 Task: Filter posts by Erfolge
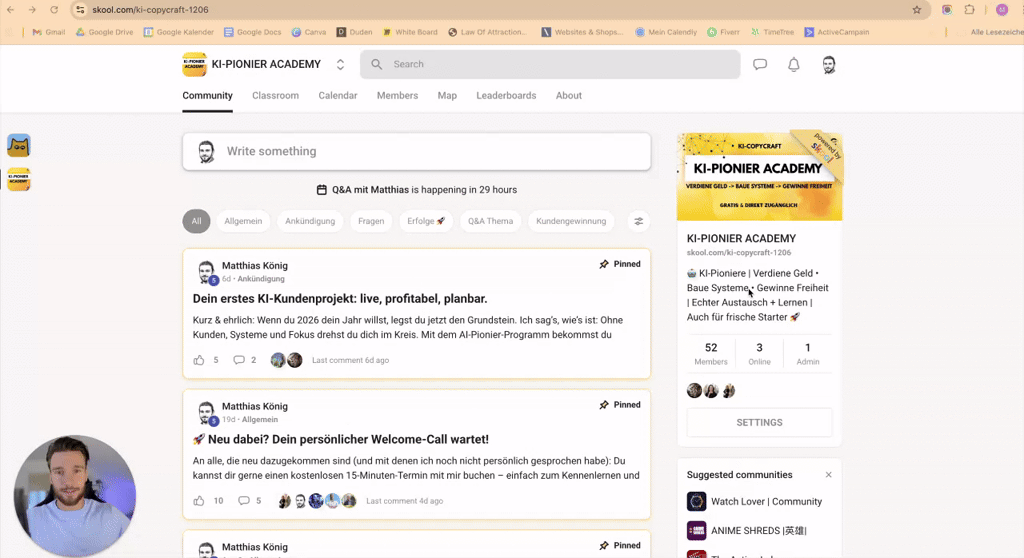pyautogui.click(x=426, y=222)
